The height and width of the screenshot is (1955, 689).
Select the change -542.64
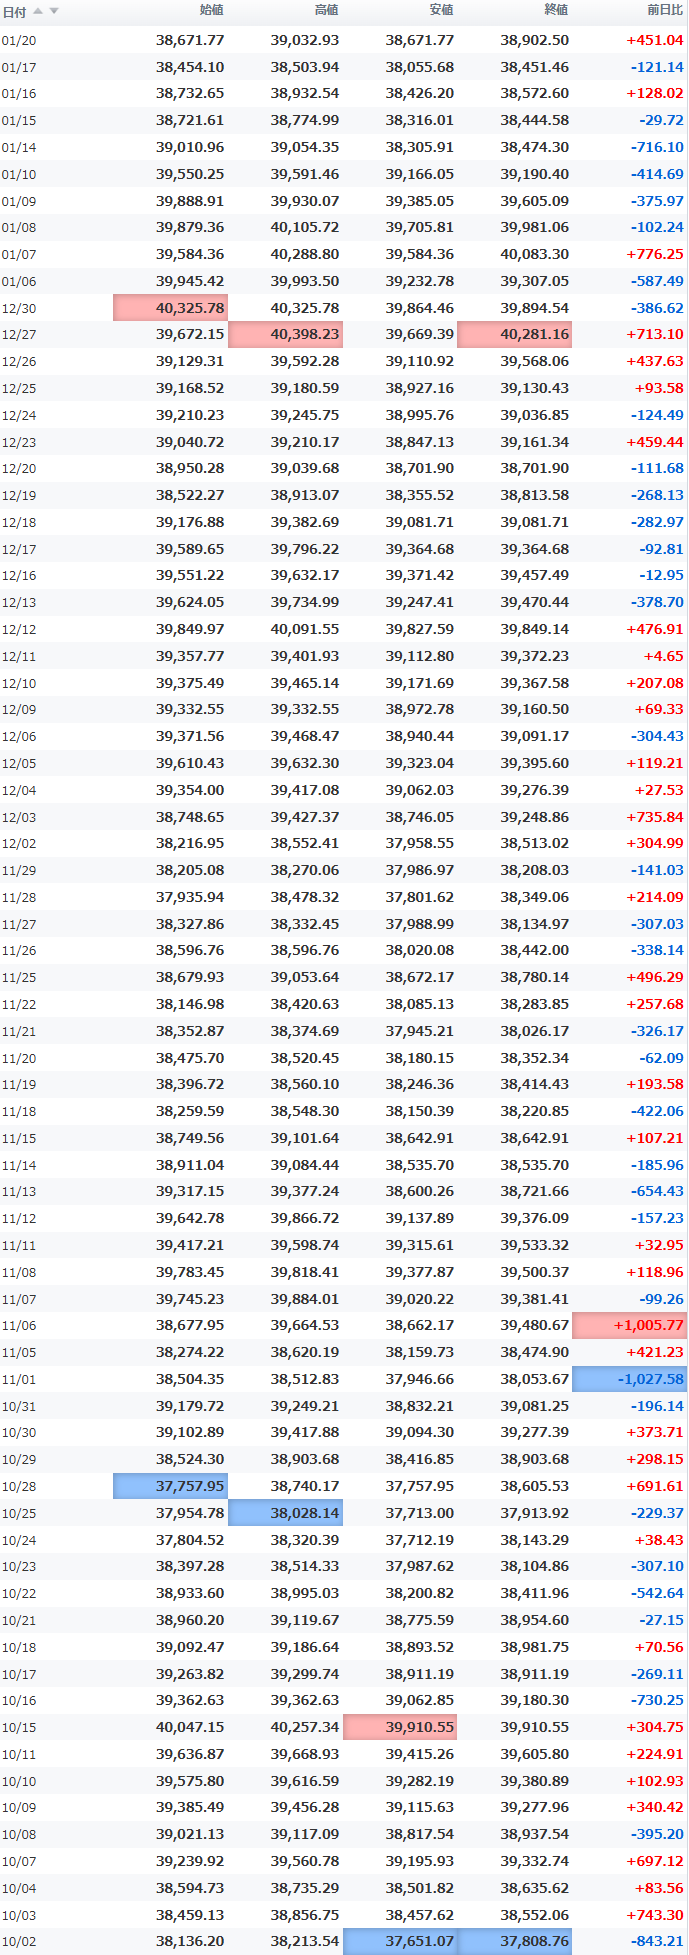(657, 1593)
